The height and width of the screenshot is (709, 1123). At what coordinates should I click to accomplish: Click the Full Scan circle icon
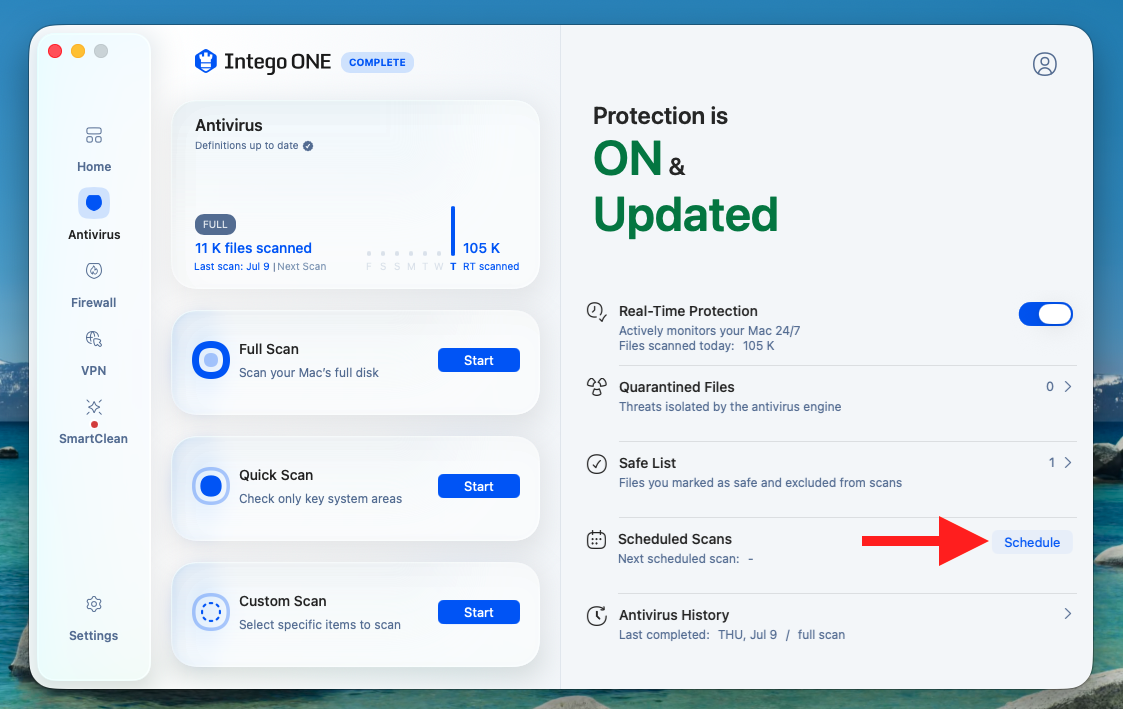click(211, 360)
